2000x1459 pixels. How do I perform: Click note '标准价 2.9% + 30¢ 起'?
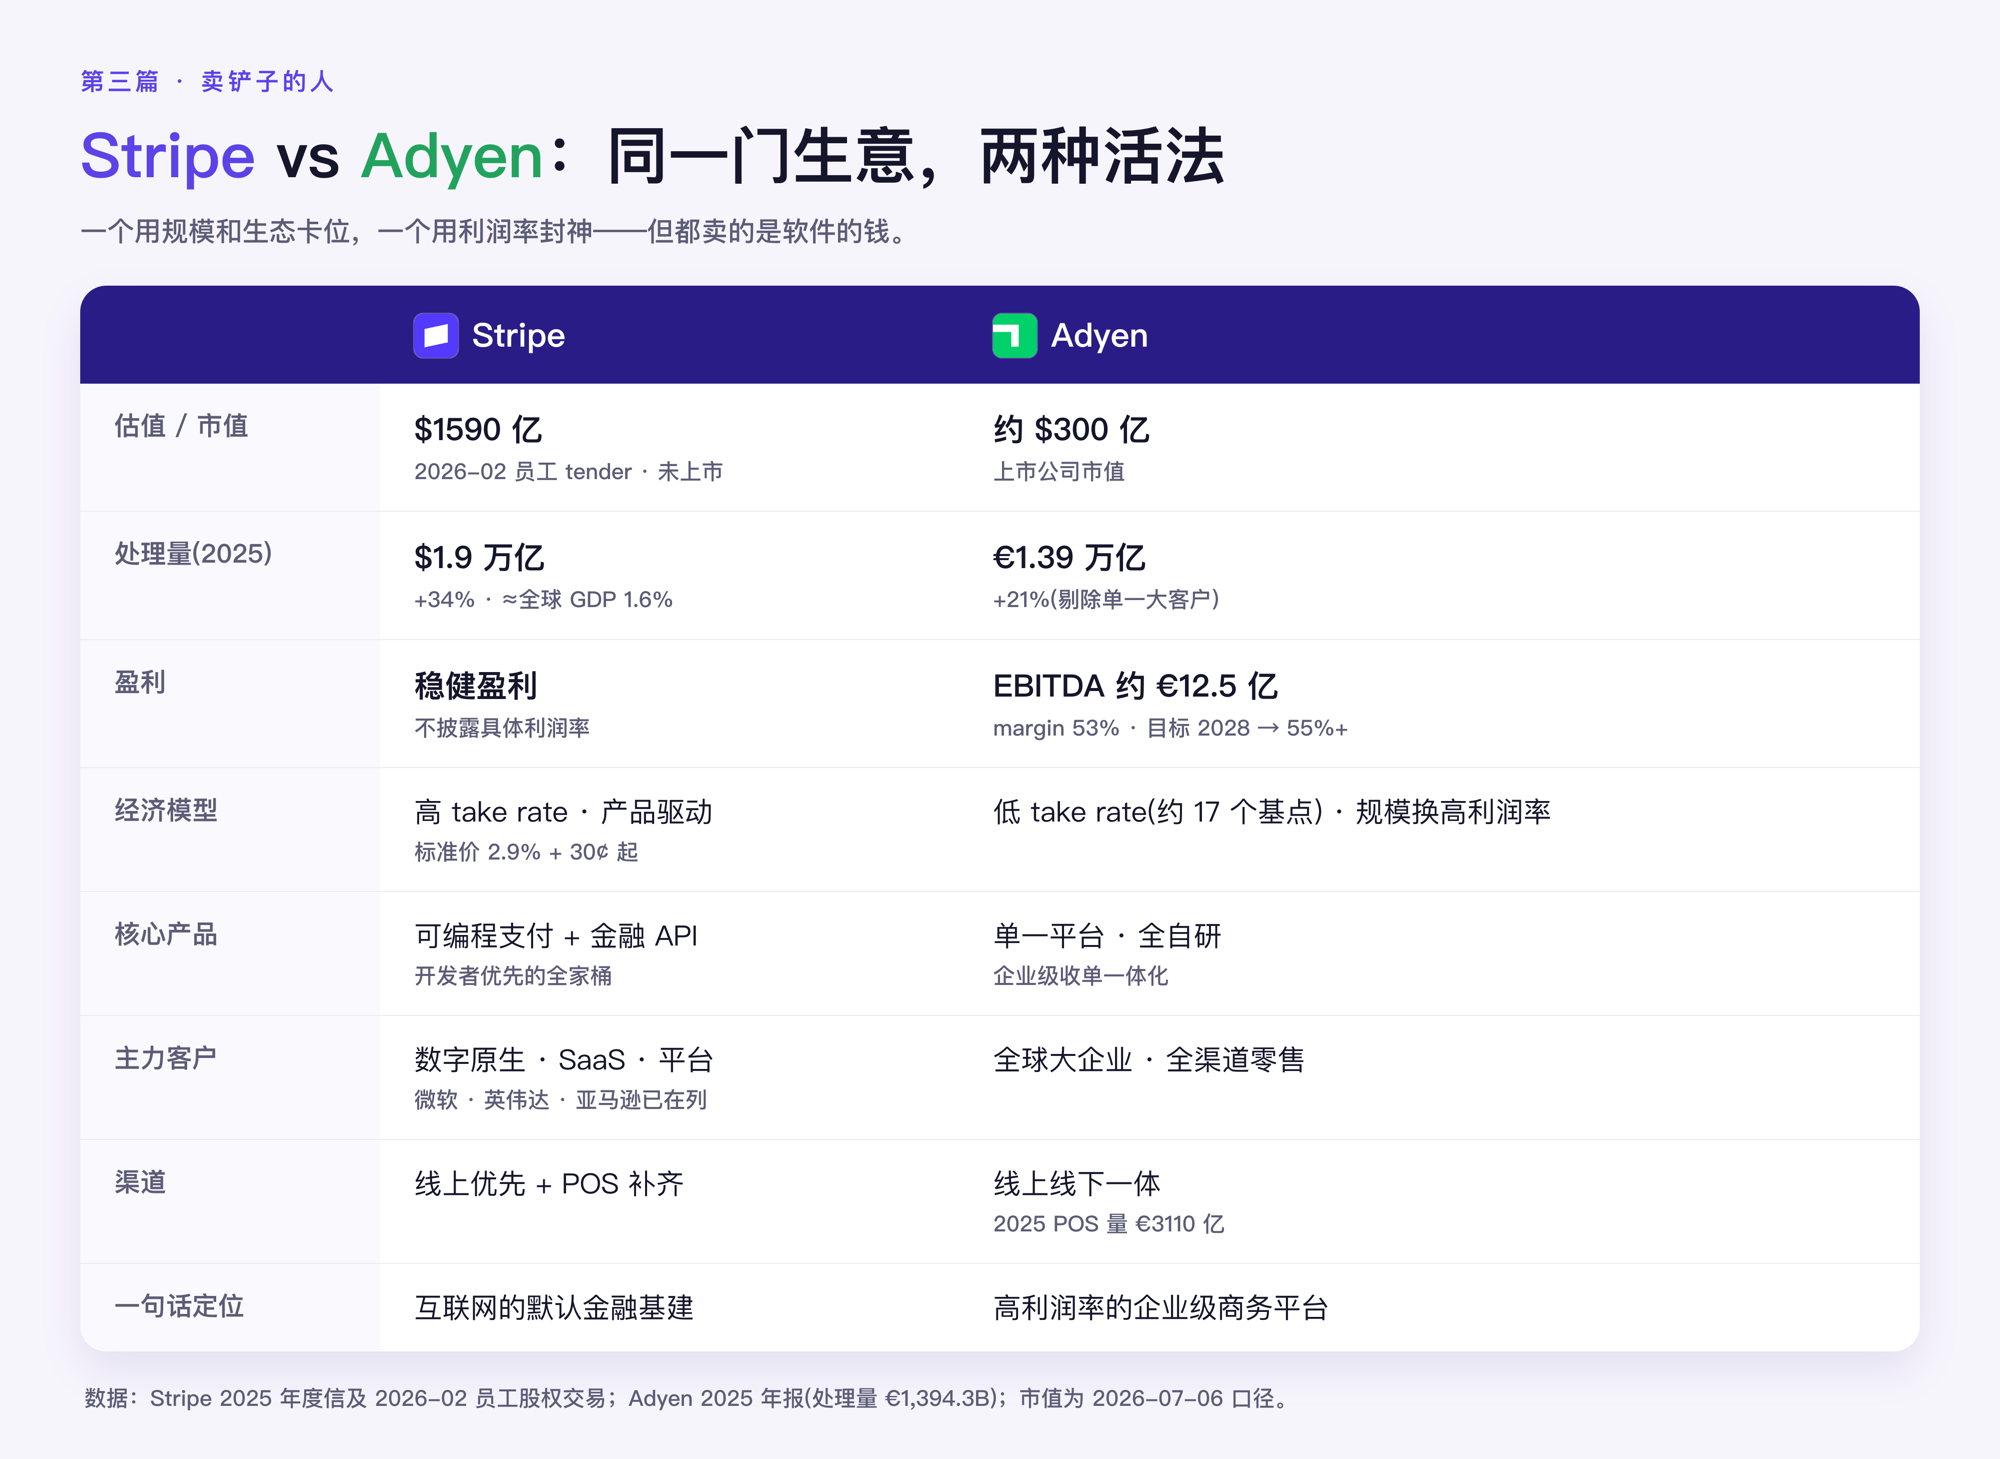pos(526,851)
